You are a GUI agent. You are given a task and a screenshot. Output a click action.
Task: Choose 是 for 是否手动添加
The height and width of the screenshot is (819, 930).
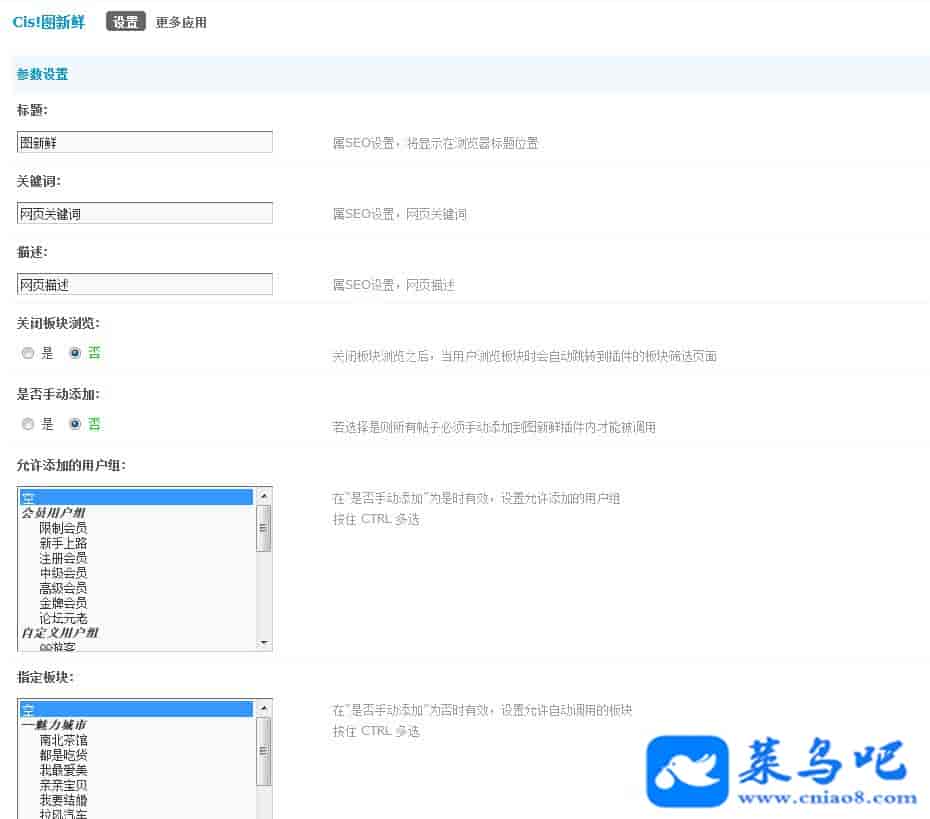point(28,424)
